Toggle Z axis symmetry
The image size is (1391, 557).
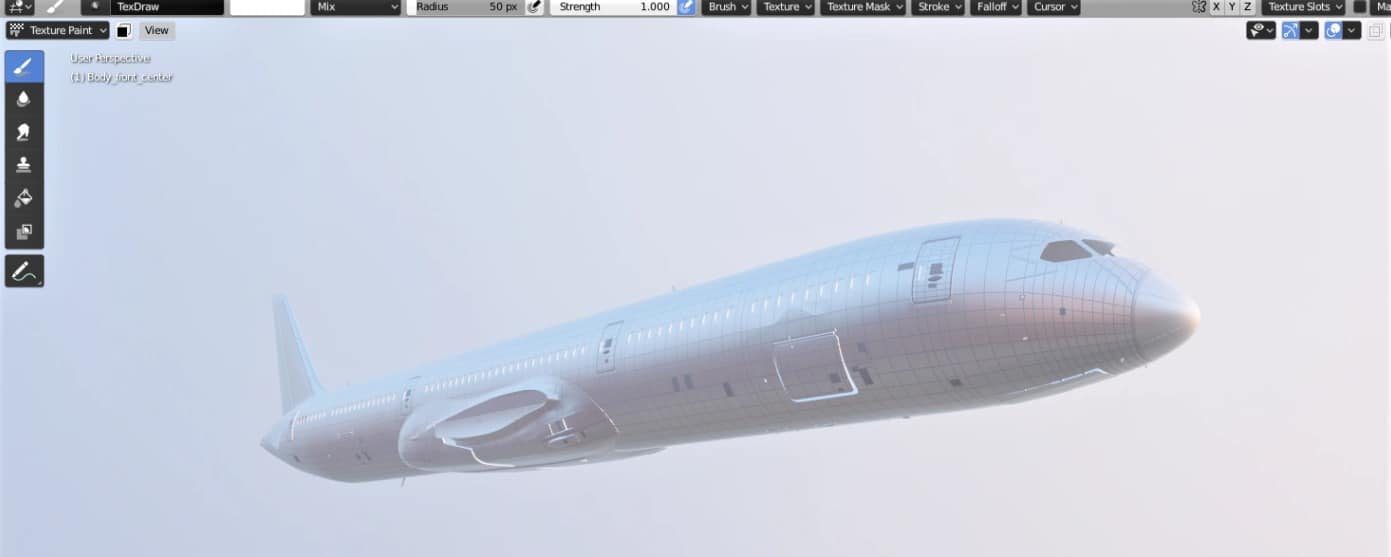pyautogui.click(x=1247, y=7)
